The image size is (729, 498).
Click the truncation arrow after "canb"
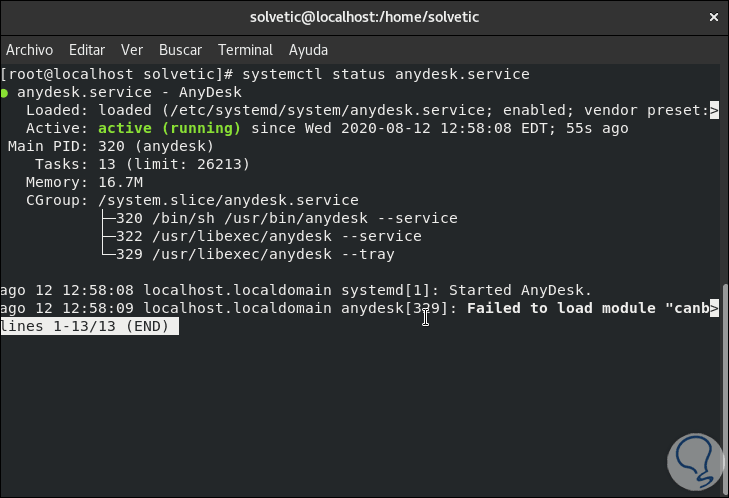714,308
